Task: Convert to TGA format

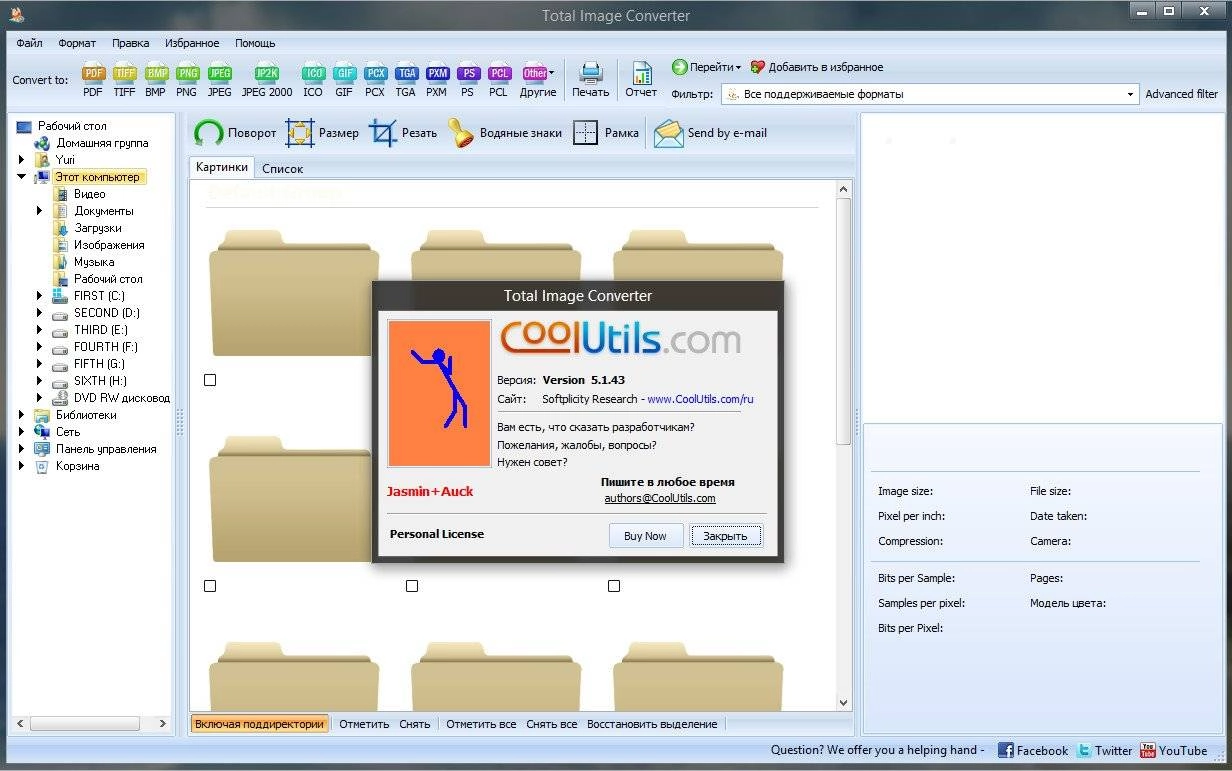Action: point(405,80)
